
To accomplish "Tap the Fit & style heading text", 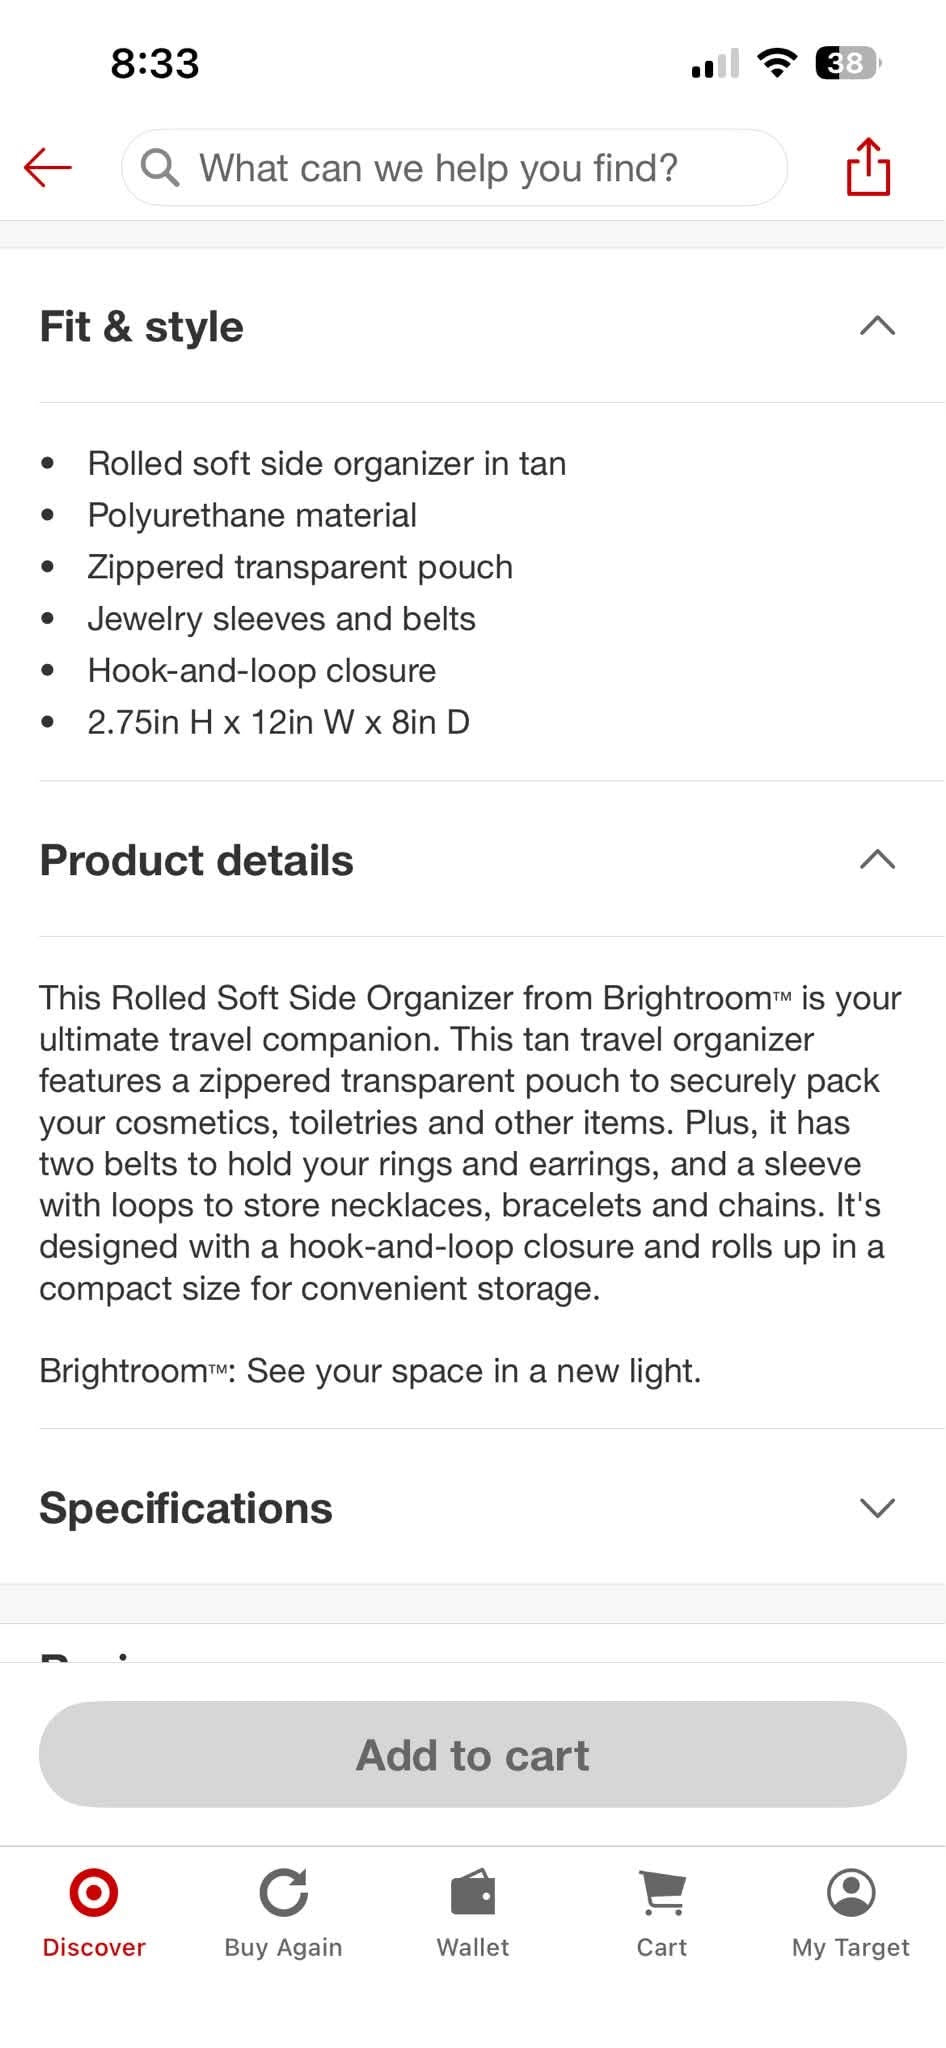I will 142,327.
